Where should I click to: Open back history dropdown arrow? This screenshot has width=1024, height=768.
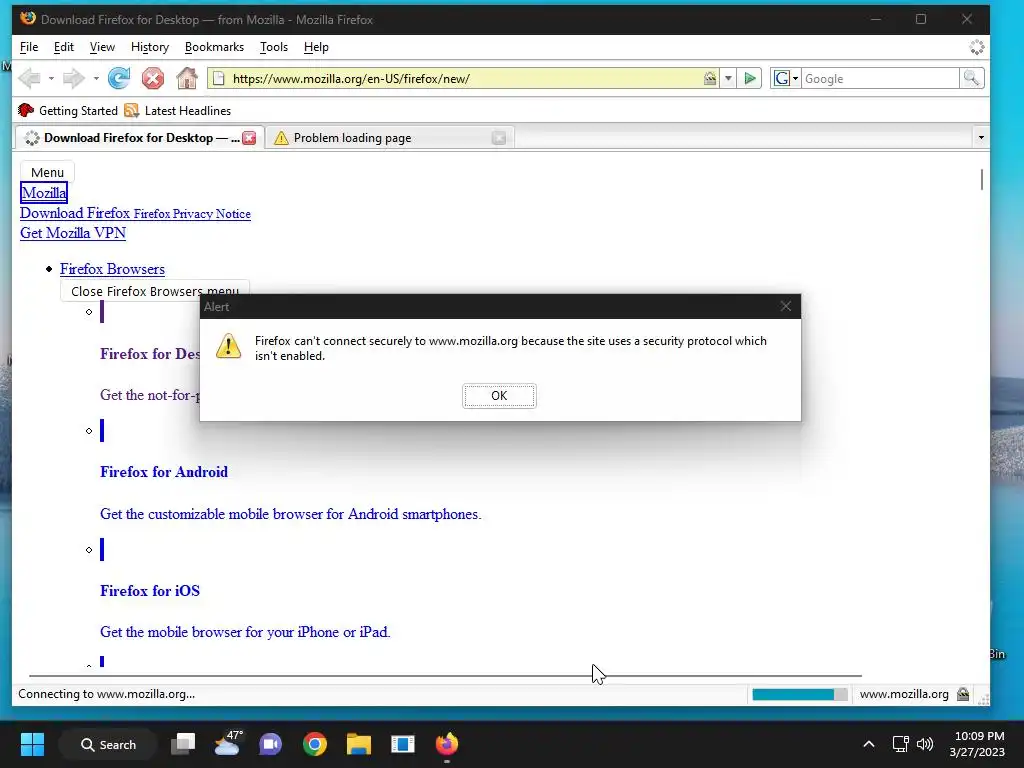pyautogui.click(x=51, y=78)
